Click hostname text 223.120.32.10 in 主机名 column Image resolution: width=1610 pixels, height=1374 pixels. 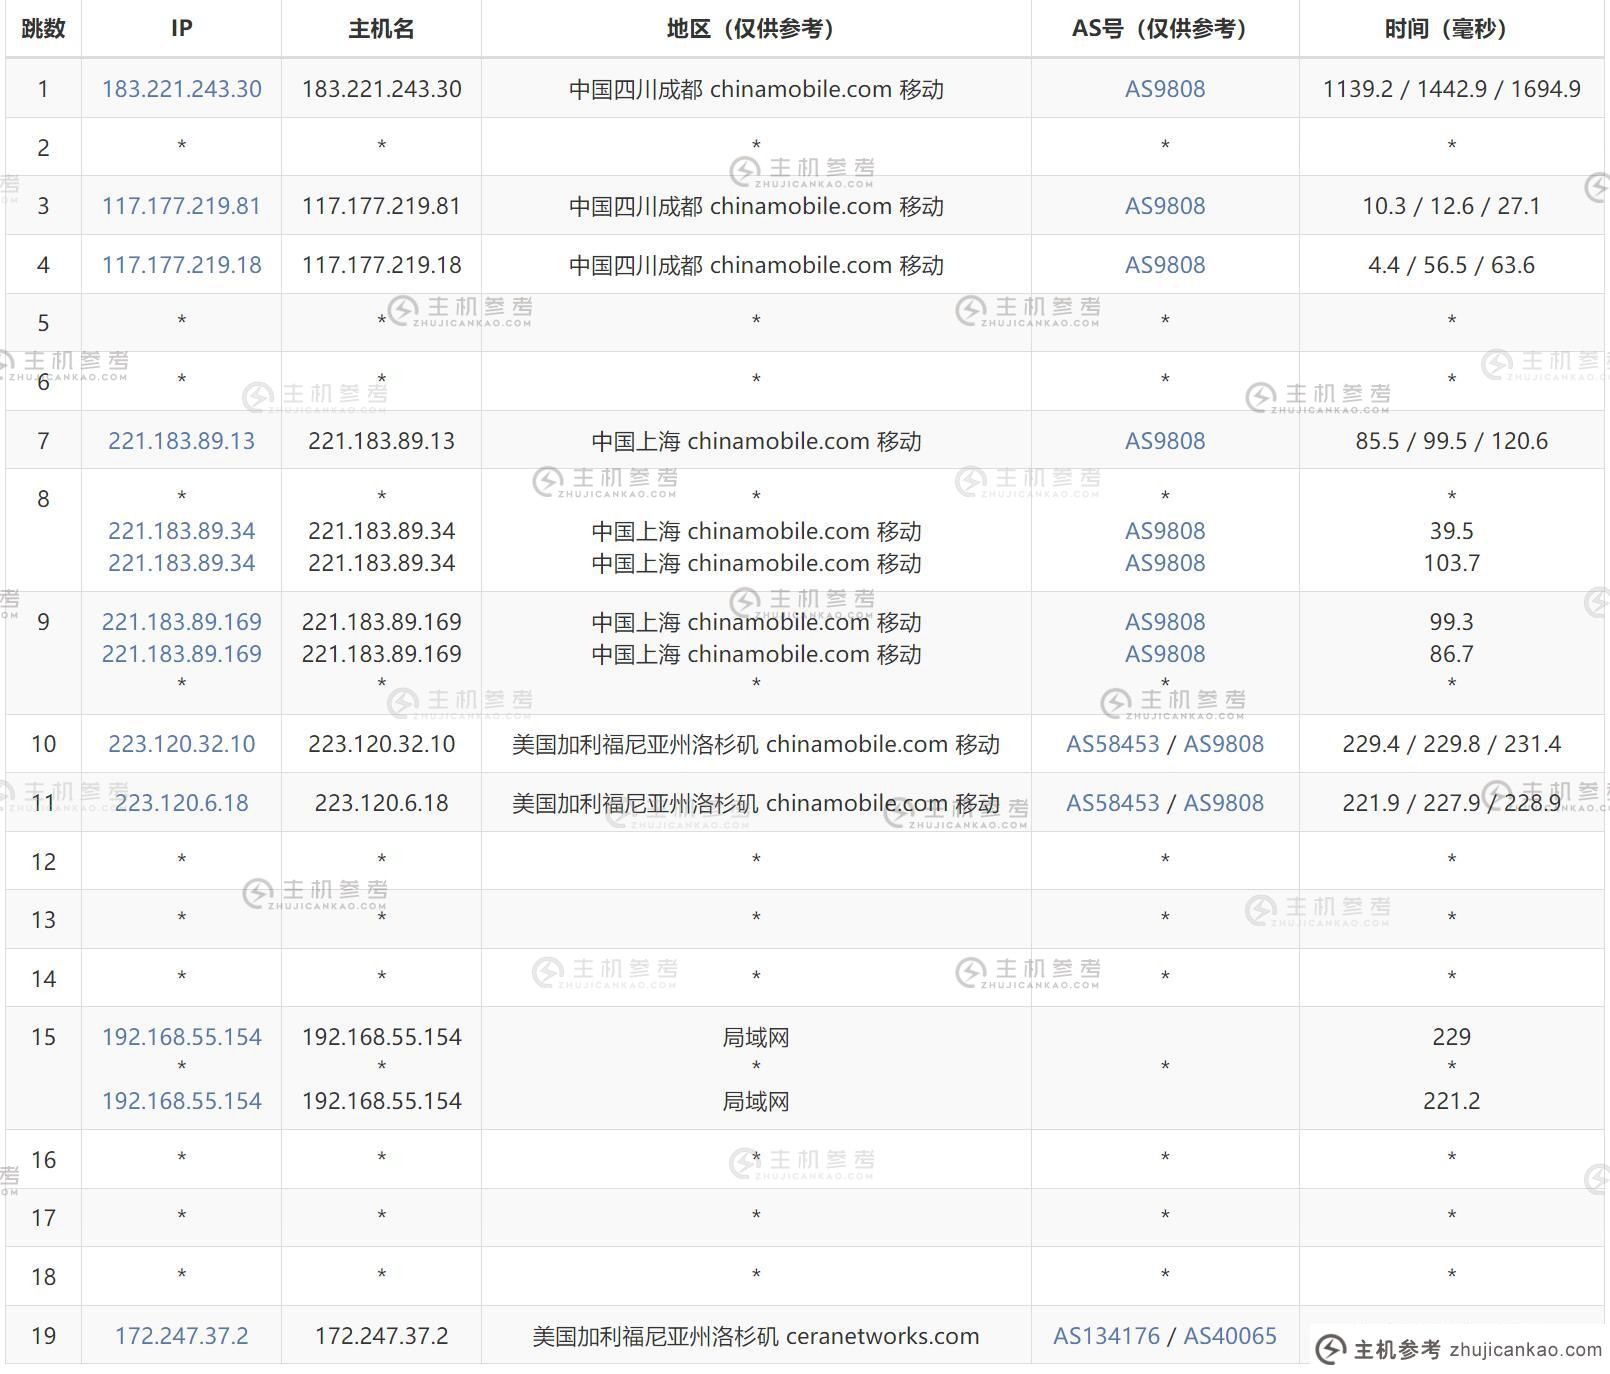pos(381,744)
